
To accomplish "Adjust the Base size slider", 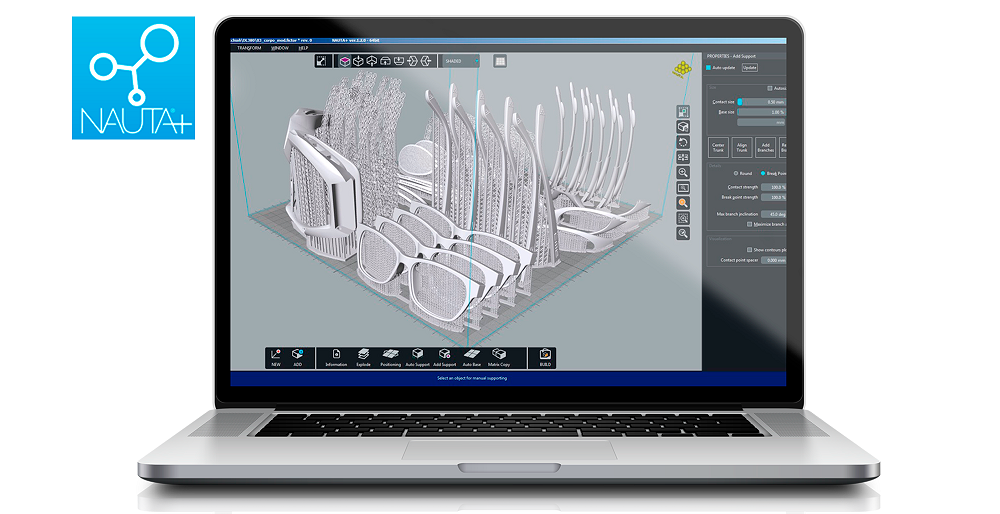I will point(761,112).
